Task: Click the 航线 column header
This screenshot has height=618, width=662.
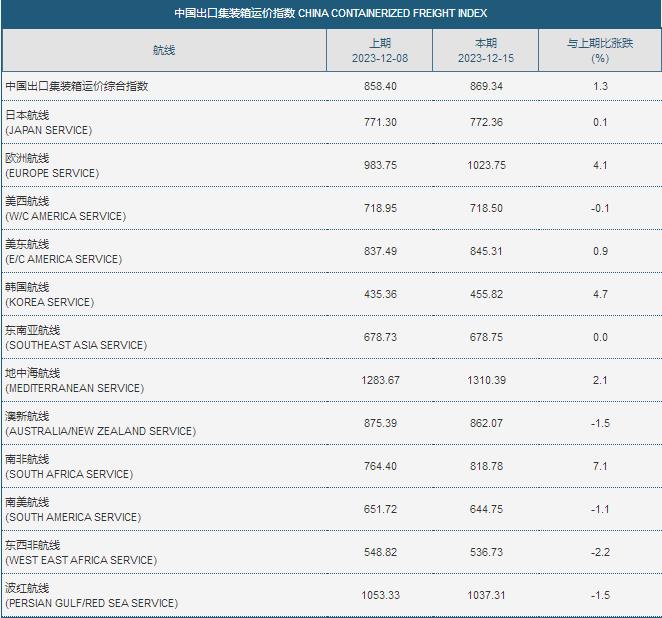Action: click(x=164, y=50)
